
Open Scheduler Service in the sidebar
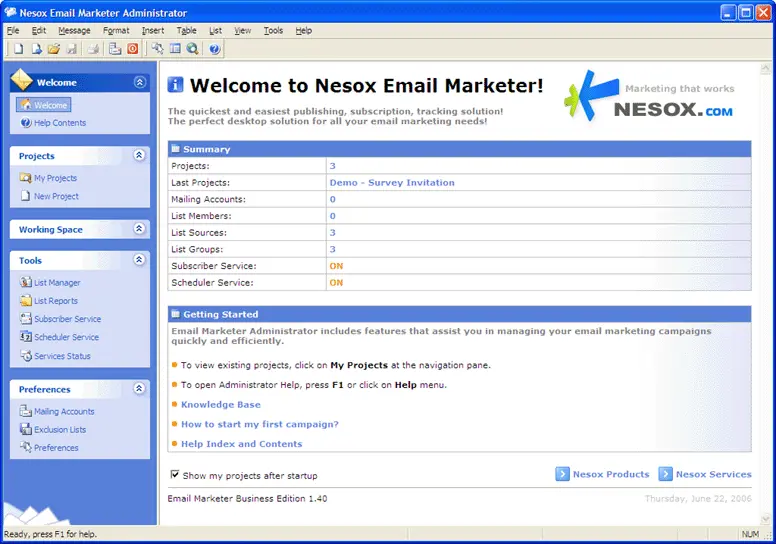66,337
